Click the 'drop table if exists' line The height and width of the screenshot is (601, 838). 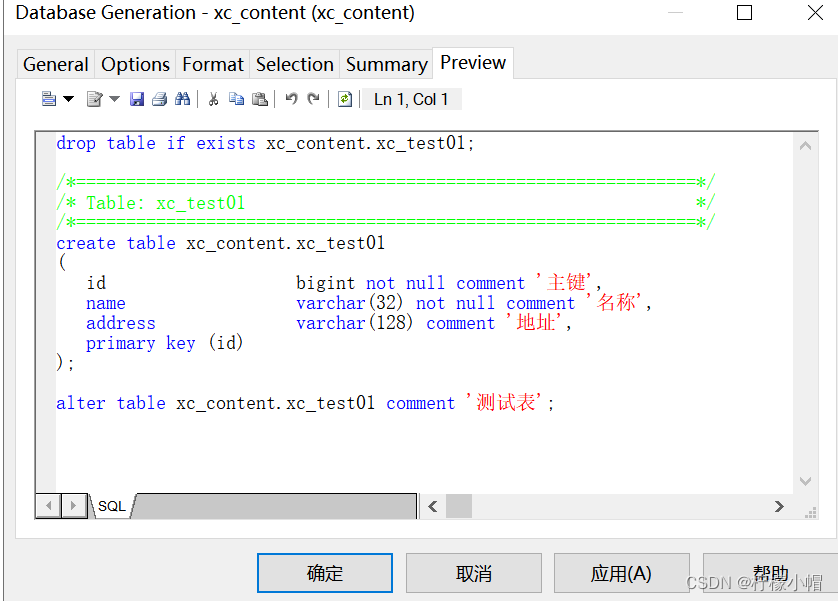[x=265, y=143]
